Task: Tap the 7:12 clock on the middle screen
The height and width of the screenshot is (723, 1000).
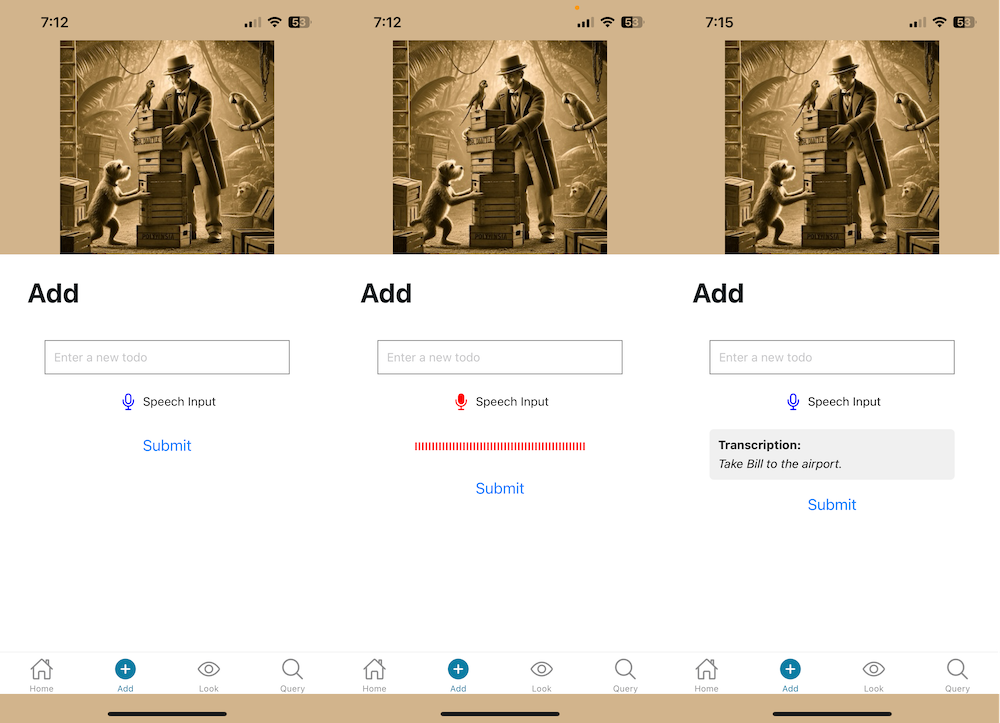Action: tap(388, 22)
